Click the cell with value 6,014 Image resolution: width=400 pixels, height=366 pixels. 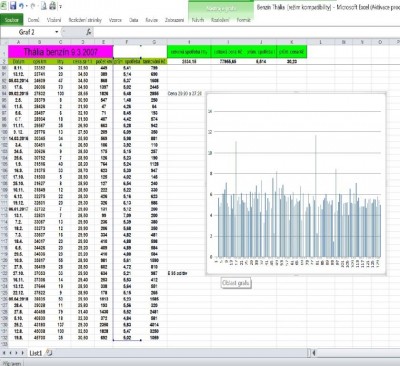coord(261,62)
